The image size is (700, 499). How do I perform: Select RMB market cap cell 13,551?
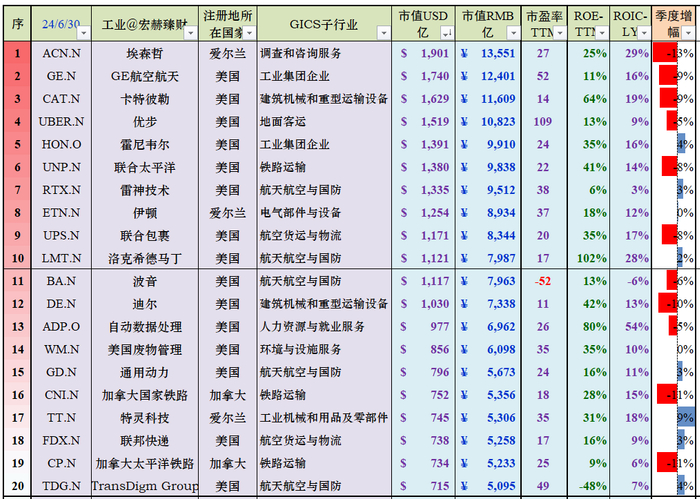coord(488,54)
